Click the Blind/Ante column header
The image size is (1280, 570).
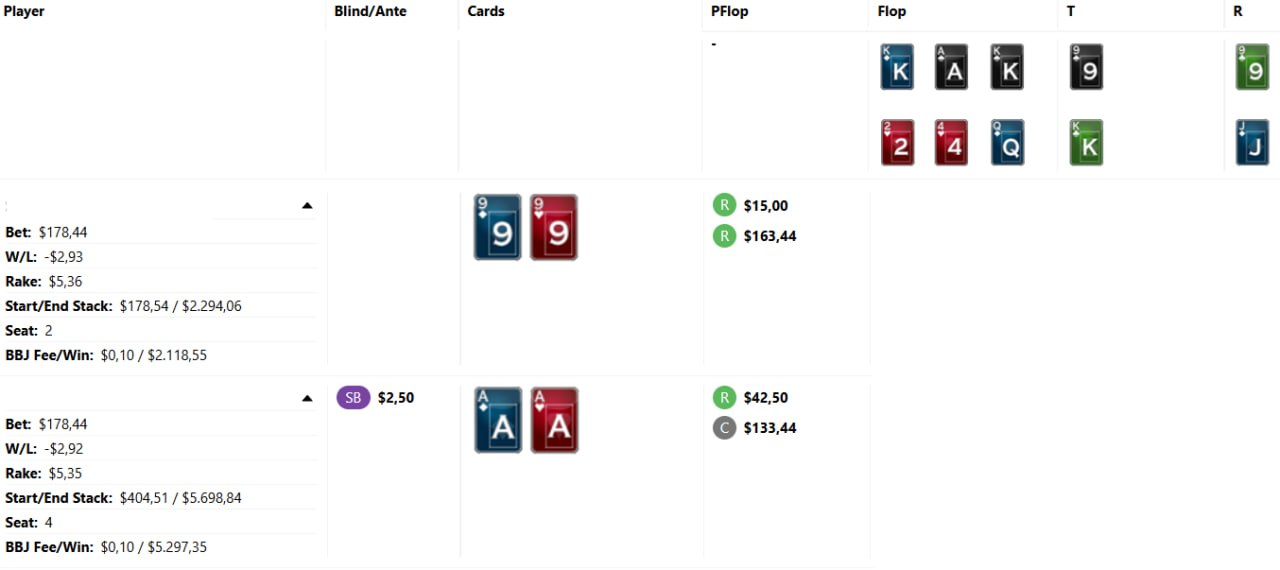pos(370,12)
